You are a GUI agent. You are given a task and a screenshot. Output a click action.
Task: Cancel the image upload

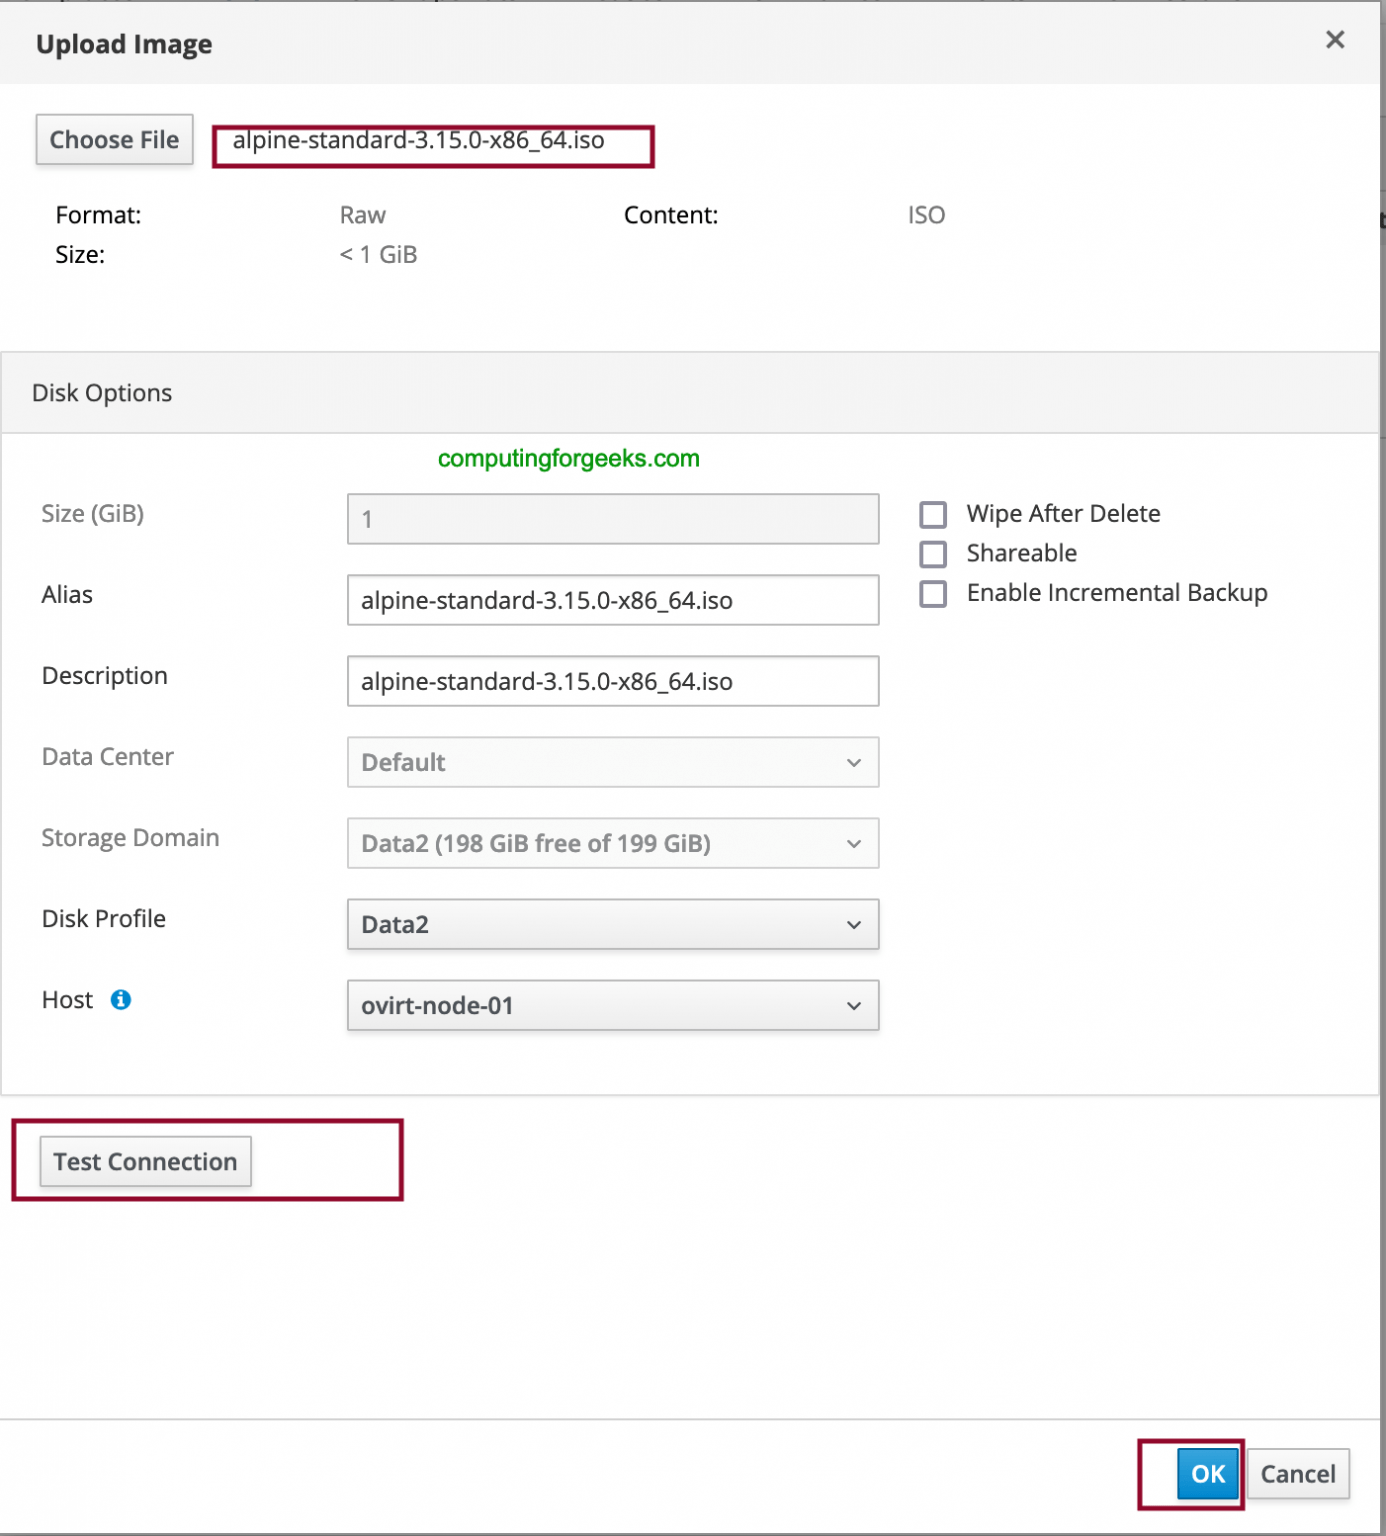[x=1297, y=1474]
